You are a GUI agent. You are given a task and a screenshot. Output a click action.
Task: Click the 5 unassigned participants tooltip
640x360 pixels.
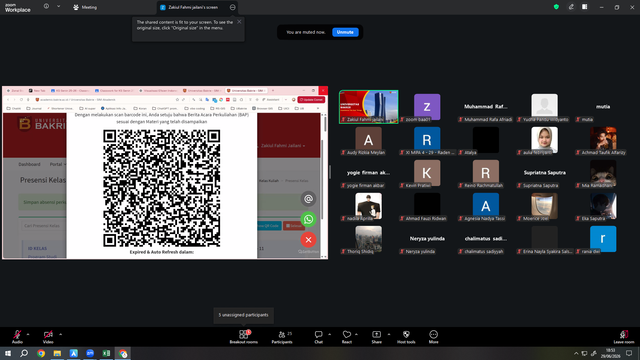[243, 315]
